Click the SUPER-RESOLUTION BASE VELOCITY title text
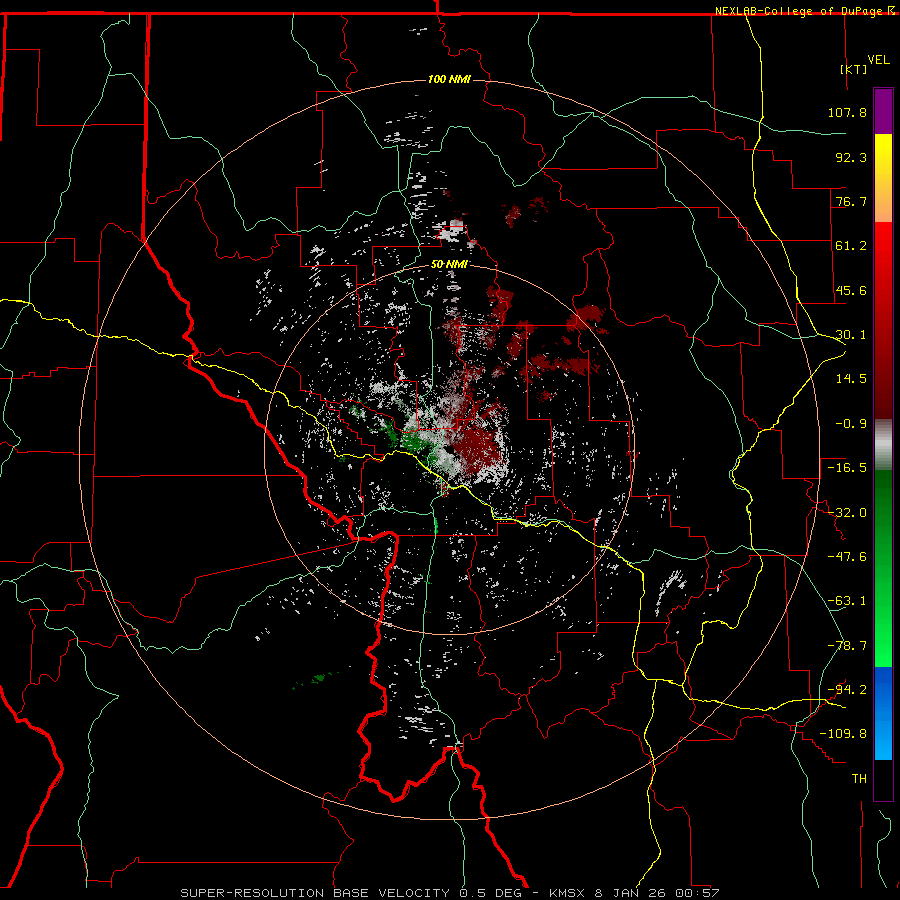The image size is (900, 900). coord(315,893)
